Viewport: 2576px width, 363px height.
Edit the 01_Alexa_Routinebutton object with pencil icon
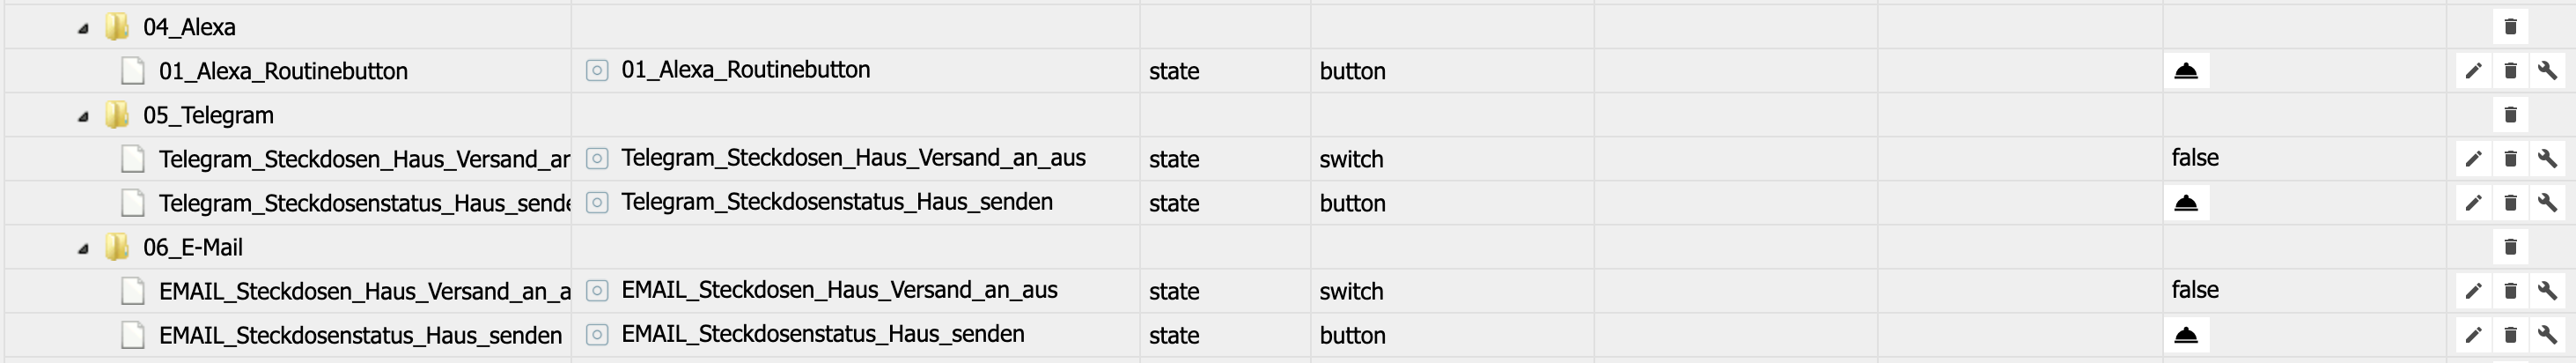click(x=2473, y=71)
